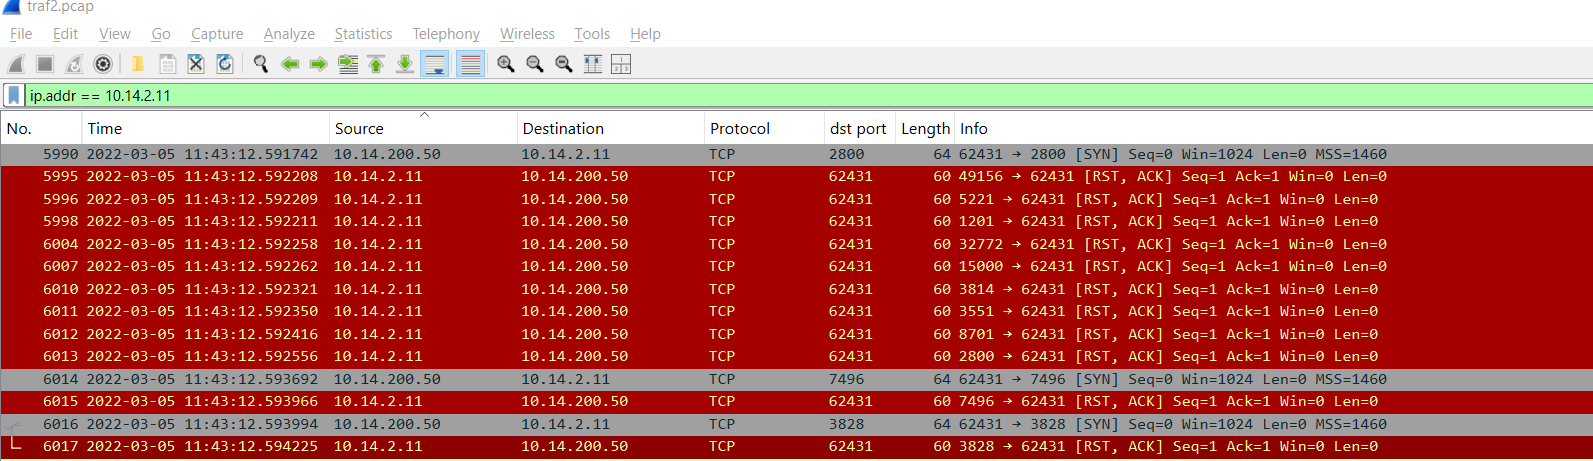Toggle auto-scroll during live capture
Screen dimensions: 1593x461
435,64
